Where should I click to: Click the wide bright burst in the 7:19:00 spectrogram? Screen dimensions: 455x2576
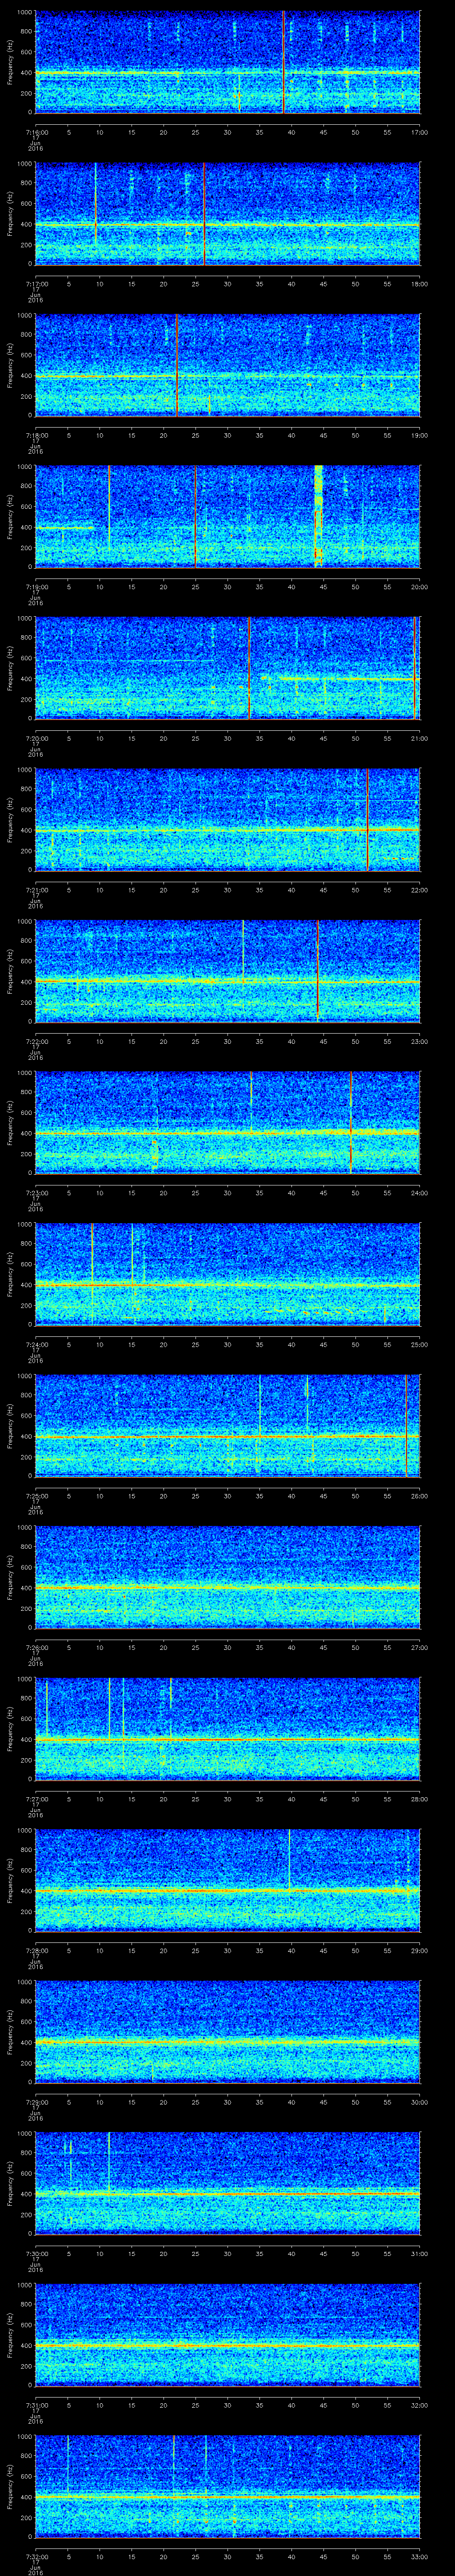coord(319,517)
